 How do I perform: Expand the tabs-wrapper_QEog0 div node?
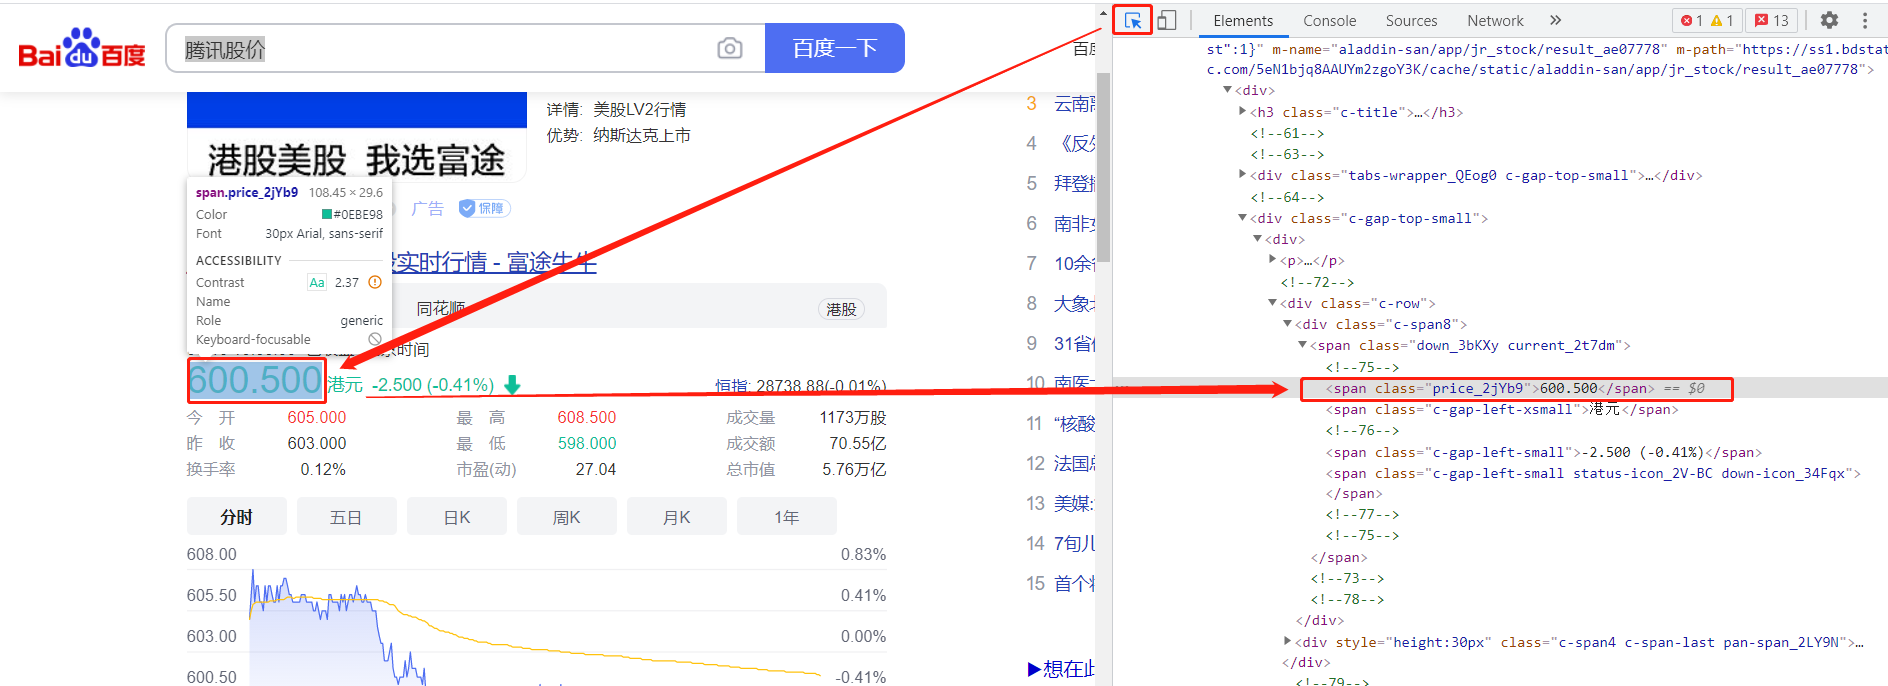(x=1242, y=175)
